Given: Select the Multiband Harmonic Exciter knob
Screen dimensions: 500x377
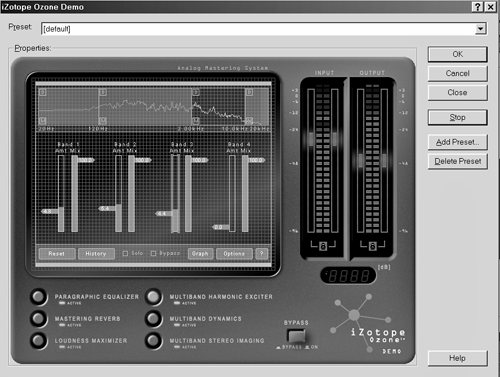Looking at the screenshot, I should click(154, 297).
